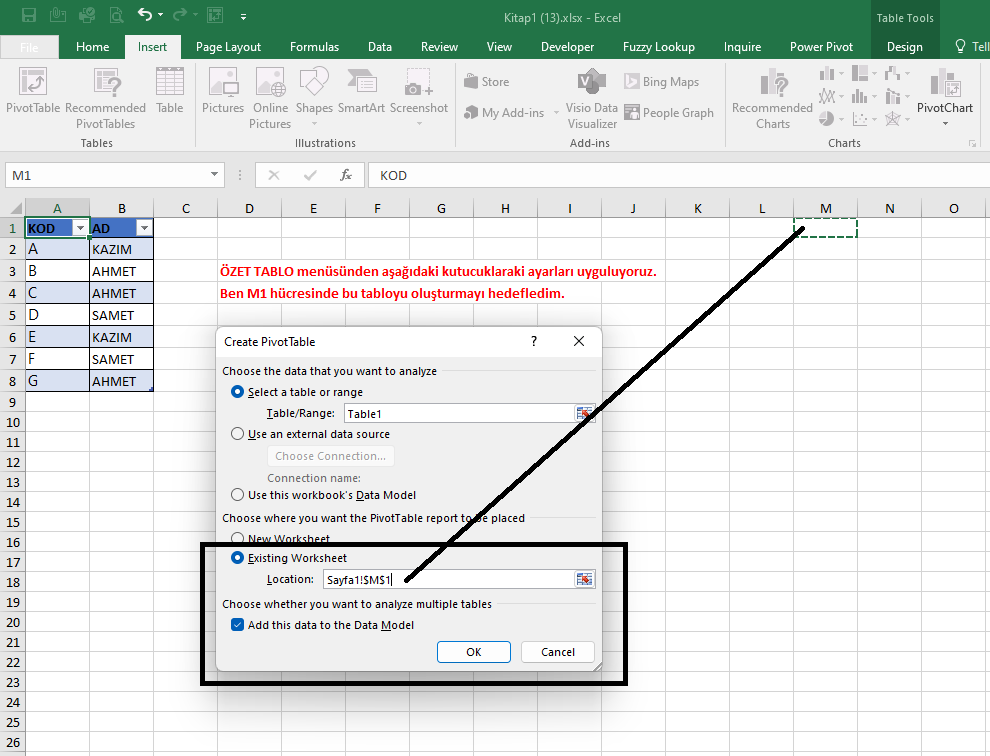Click the Redo arrow icon
Screen dimensions: 990x756
180,15
